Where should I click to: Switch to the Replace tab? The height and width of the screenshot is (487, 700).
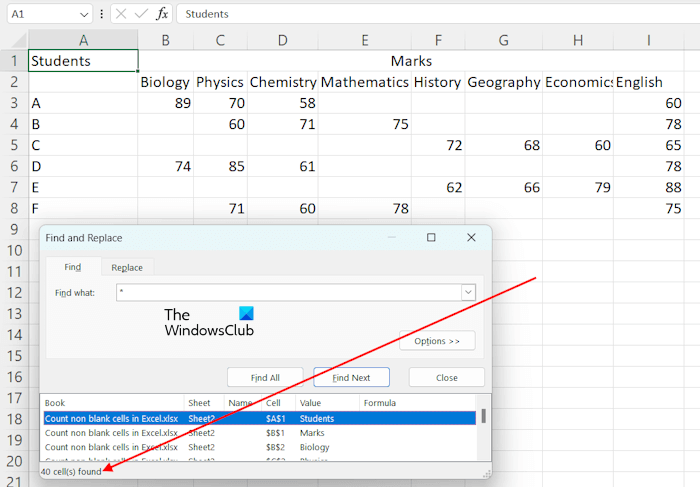(127, 267)
